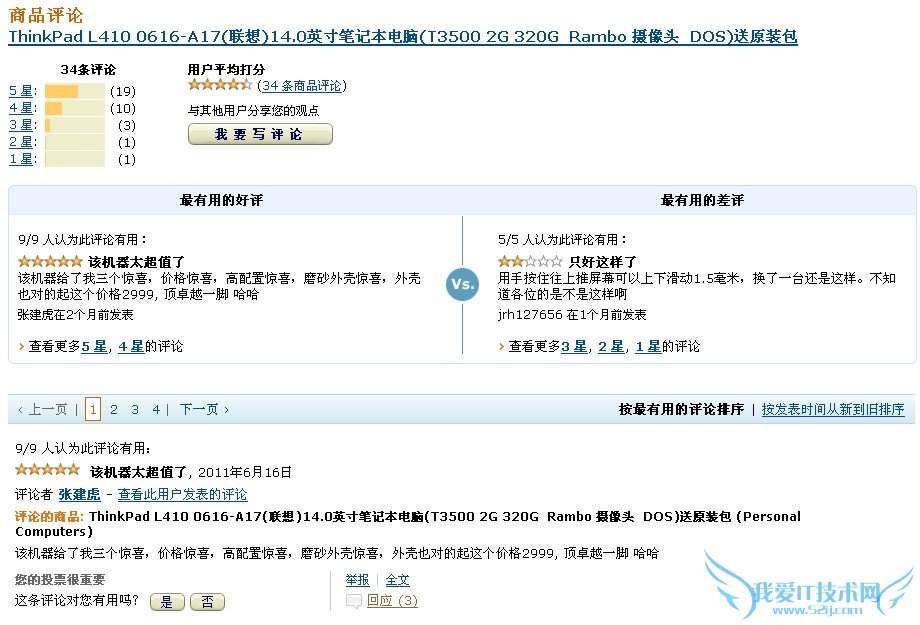Filter reviews by 2 星 rating link
The image size is (920, 625).
coord(21,142)
